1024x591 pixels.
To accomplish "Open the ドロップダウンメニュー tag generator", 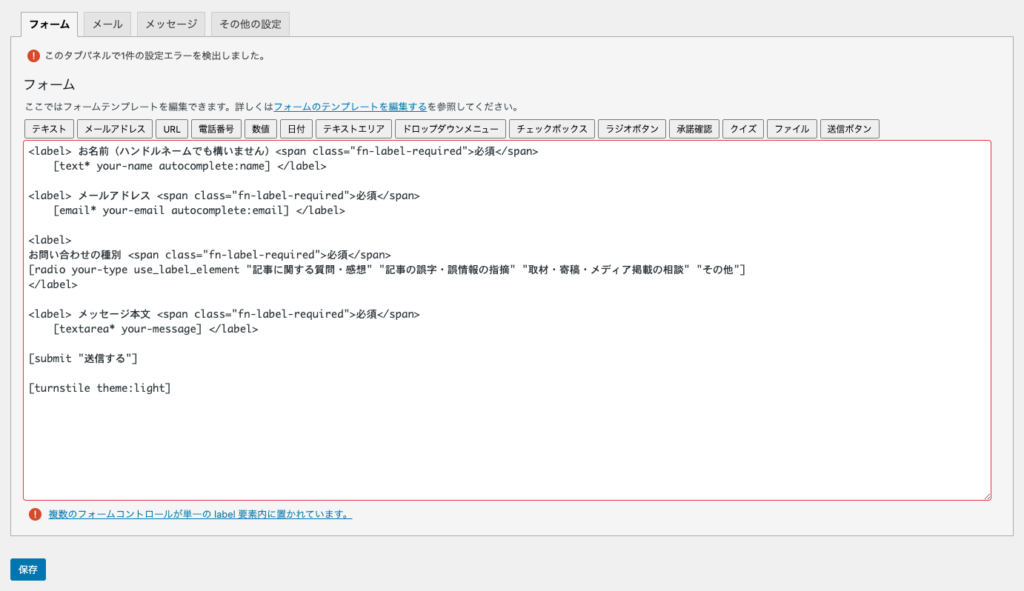I will tap(450, 129).
